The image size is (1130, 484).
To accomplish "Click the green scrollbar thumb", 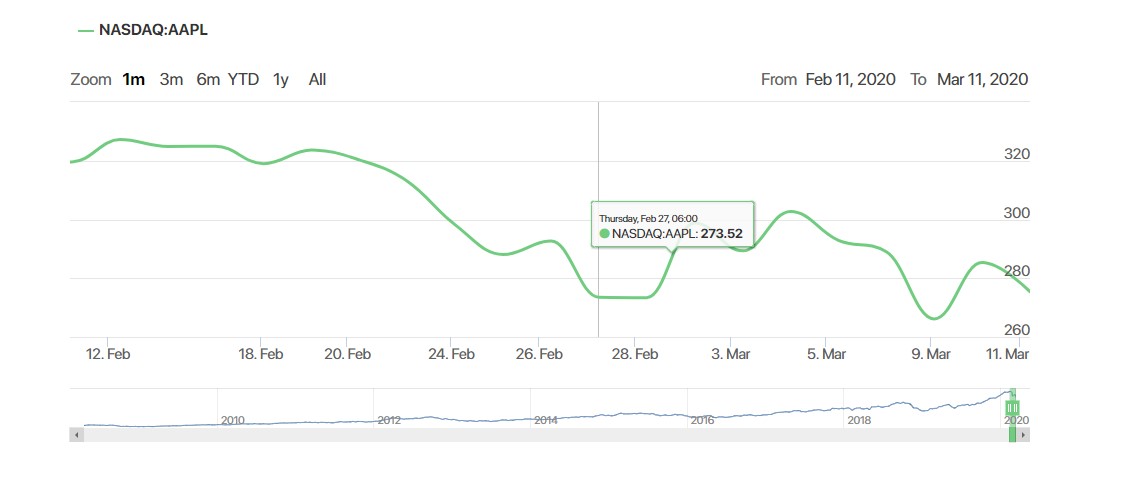I will (1013, 435).
